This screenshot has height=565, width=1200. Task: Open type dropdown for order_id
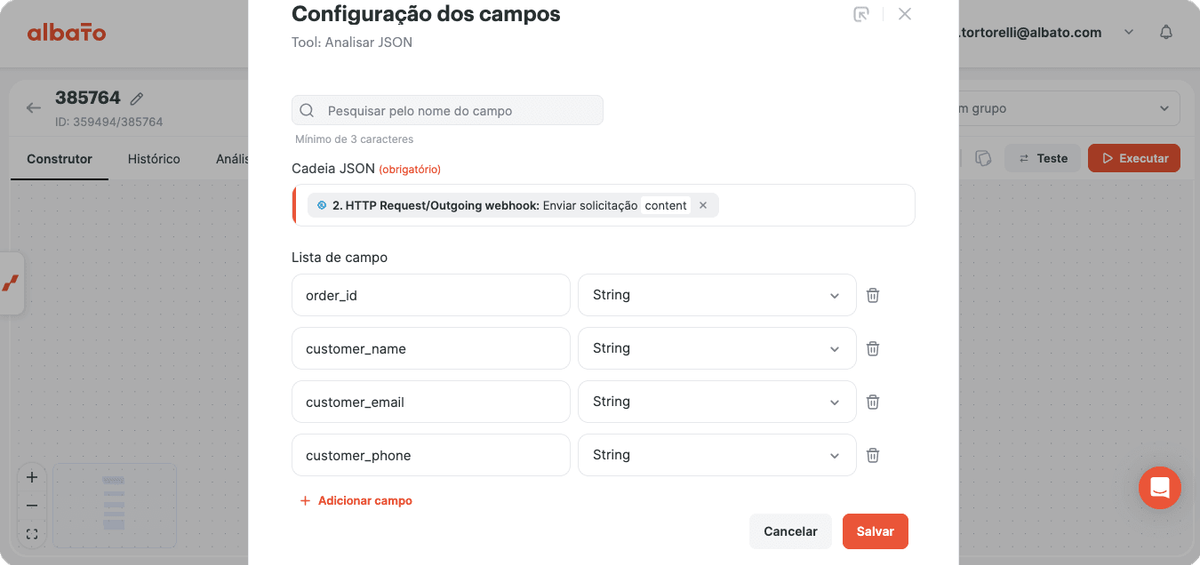pos(717,295)
